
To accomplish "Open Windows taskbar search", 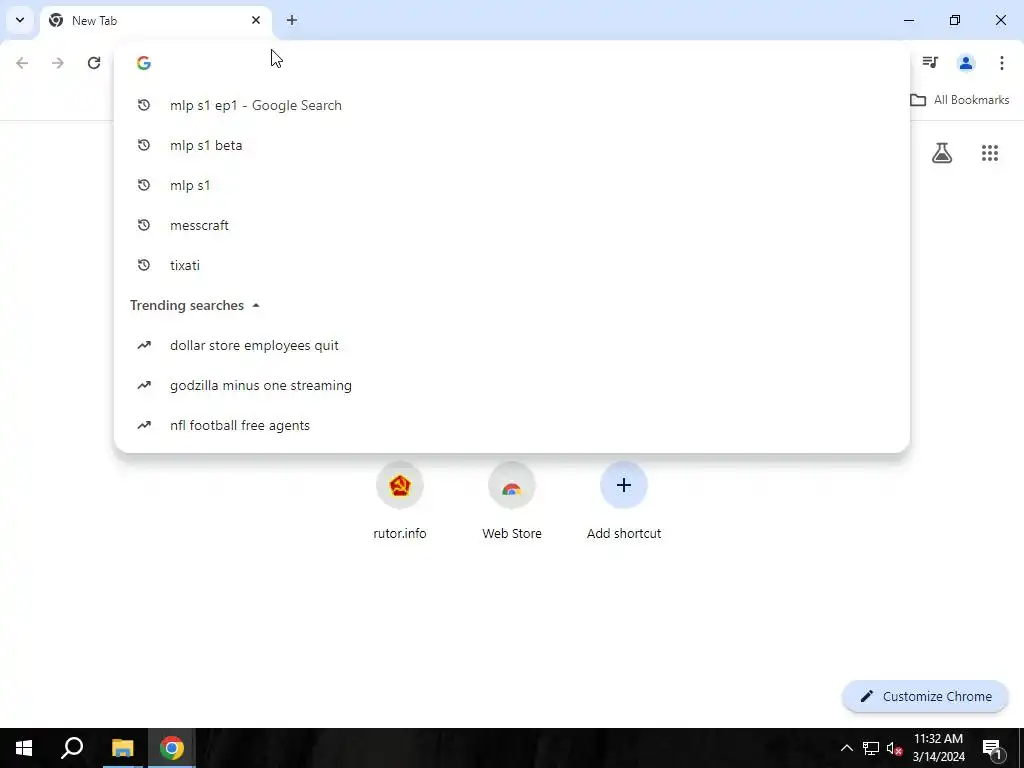I will 72,748.
